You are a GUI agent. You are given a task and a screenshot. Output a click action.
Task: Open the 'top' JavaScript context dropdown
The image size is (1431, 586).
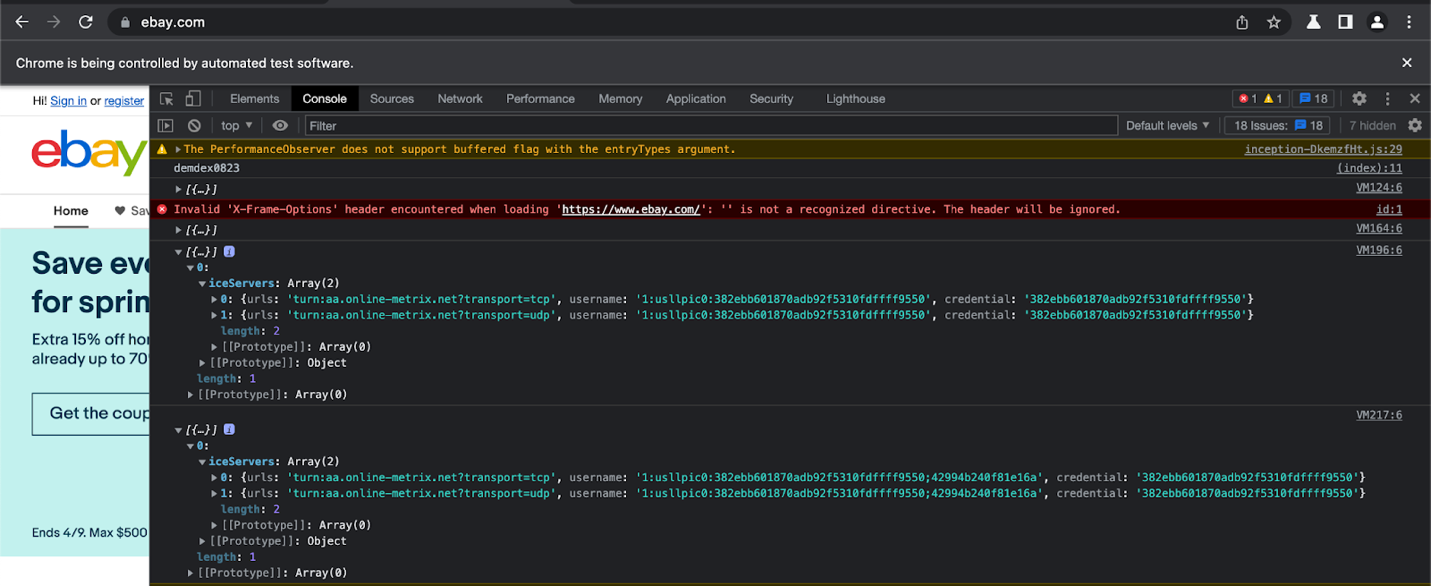point(237,126)
